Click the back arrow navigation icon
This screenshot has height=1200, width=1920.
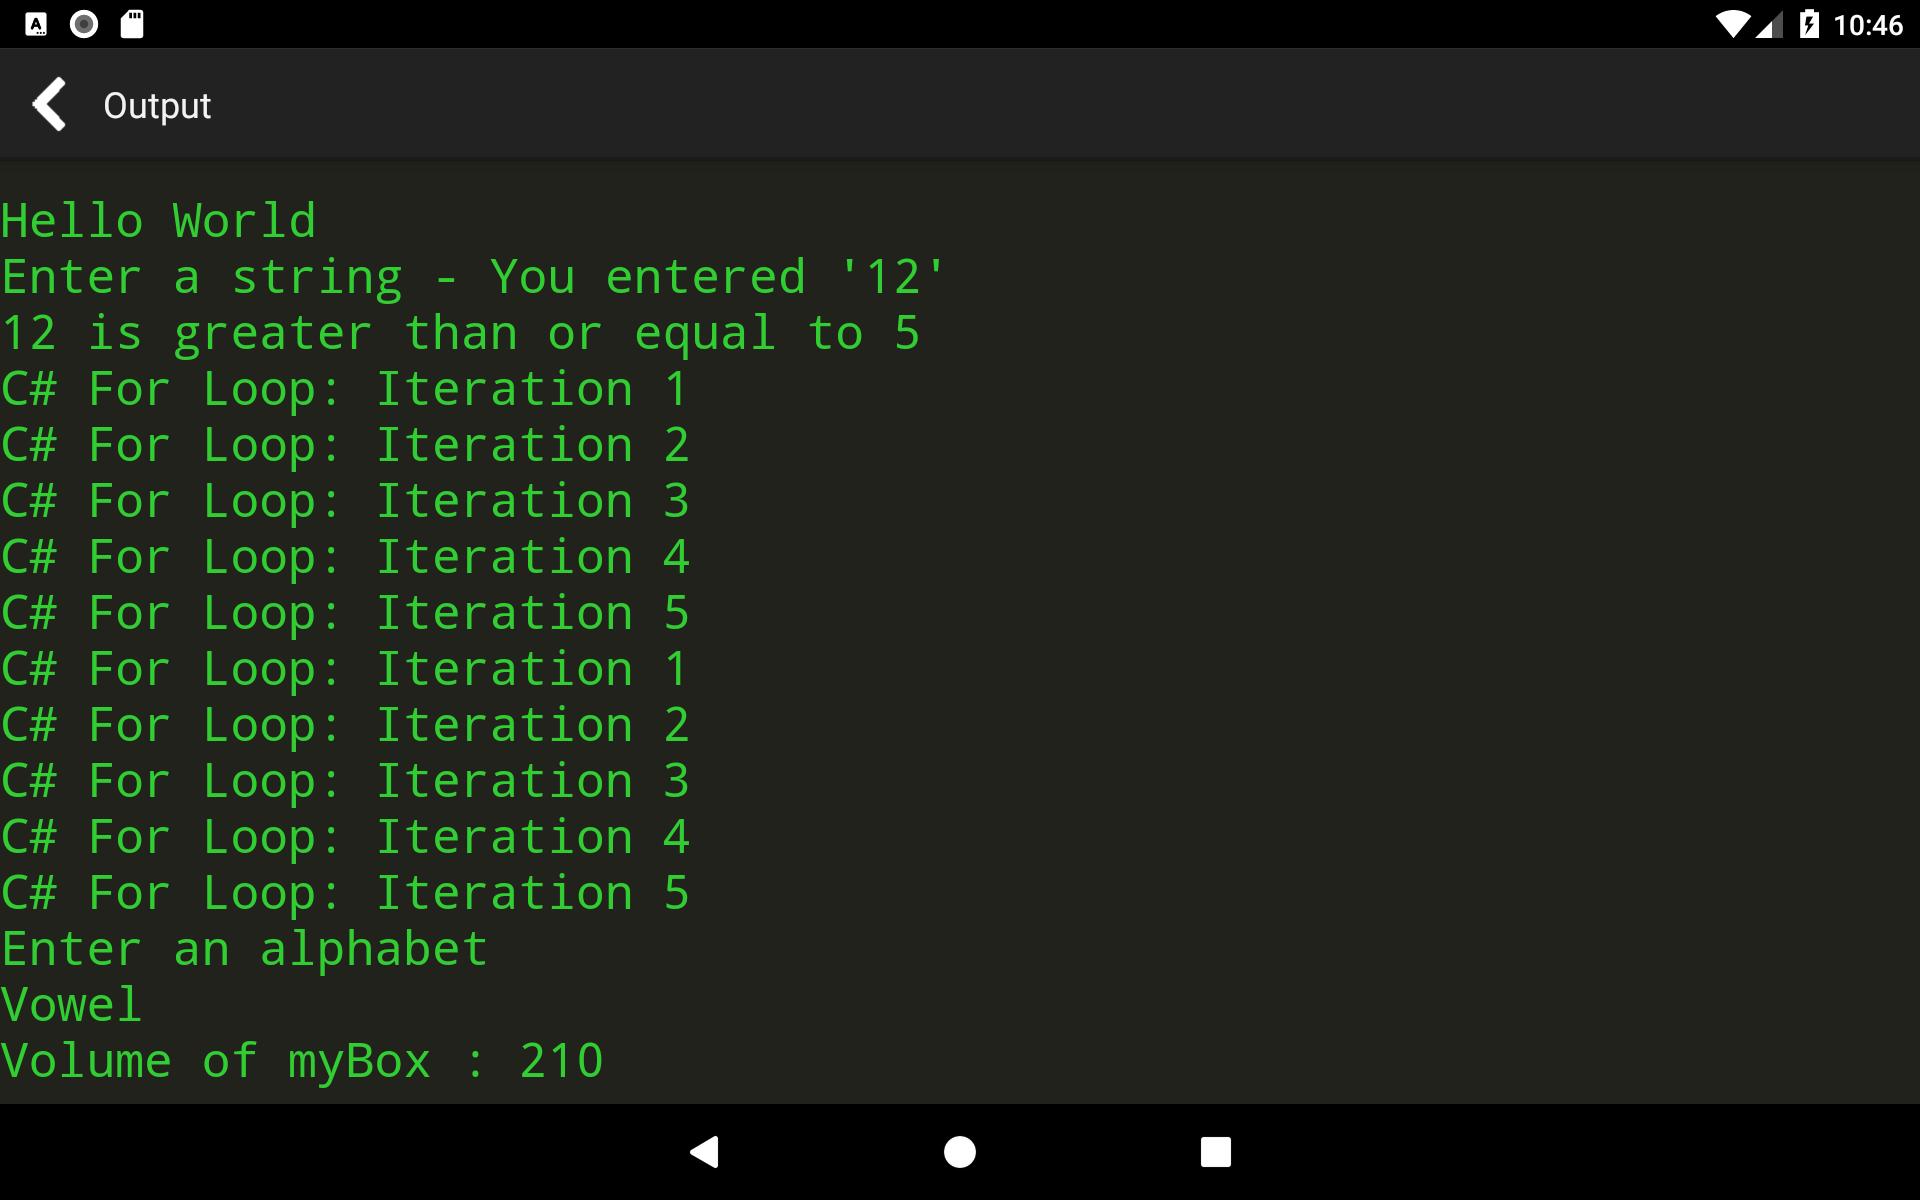[48, 105]
